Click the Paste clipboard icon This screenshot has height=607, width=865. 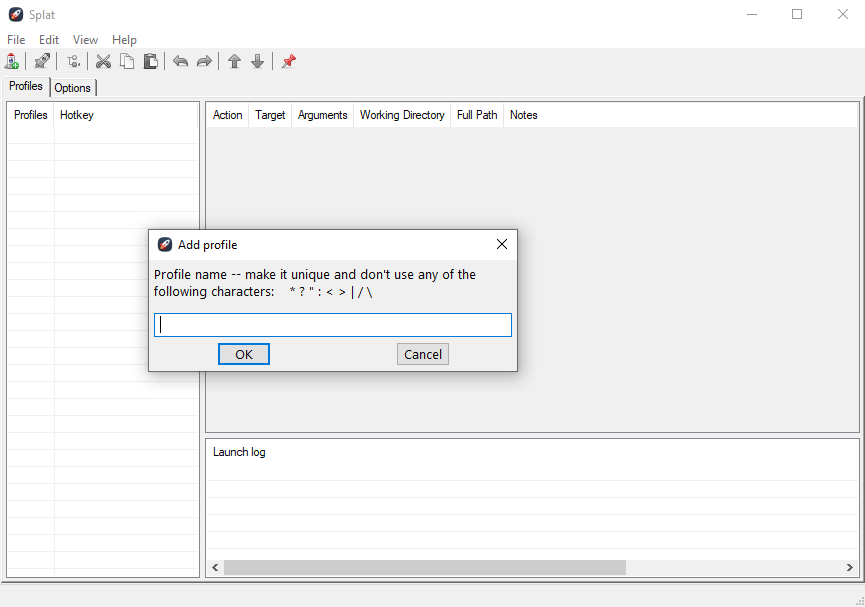[x=151, y=61]
